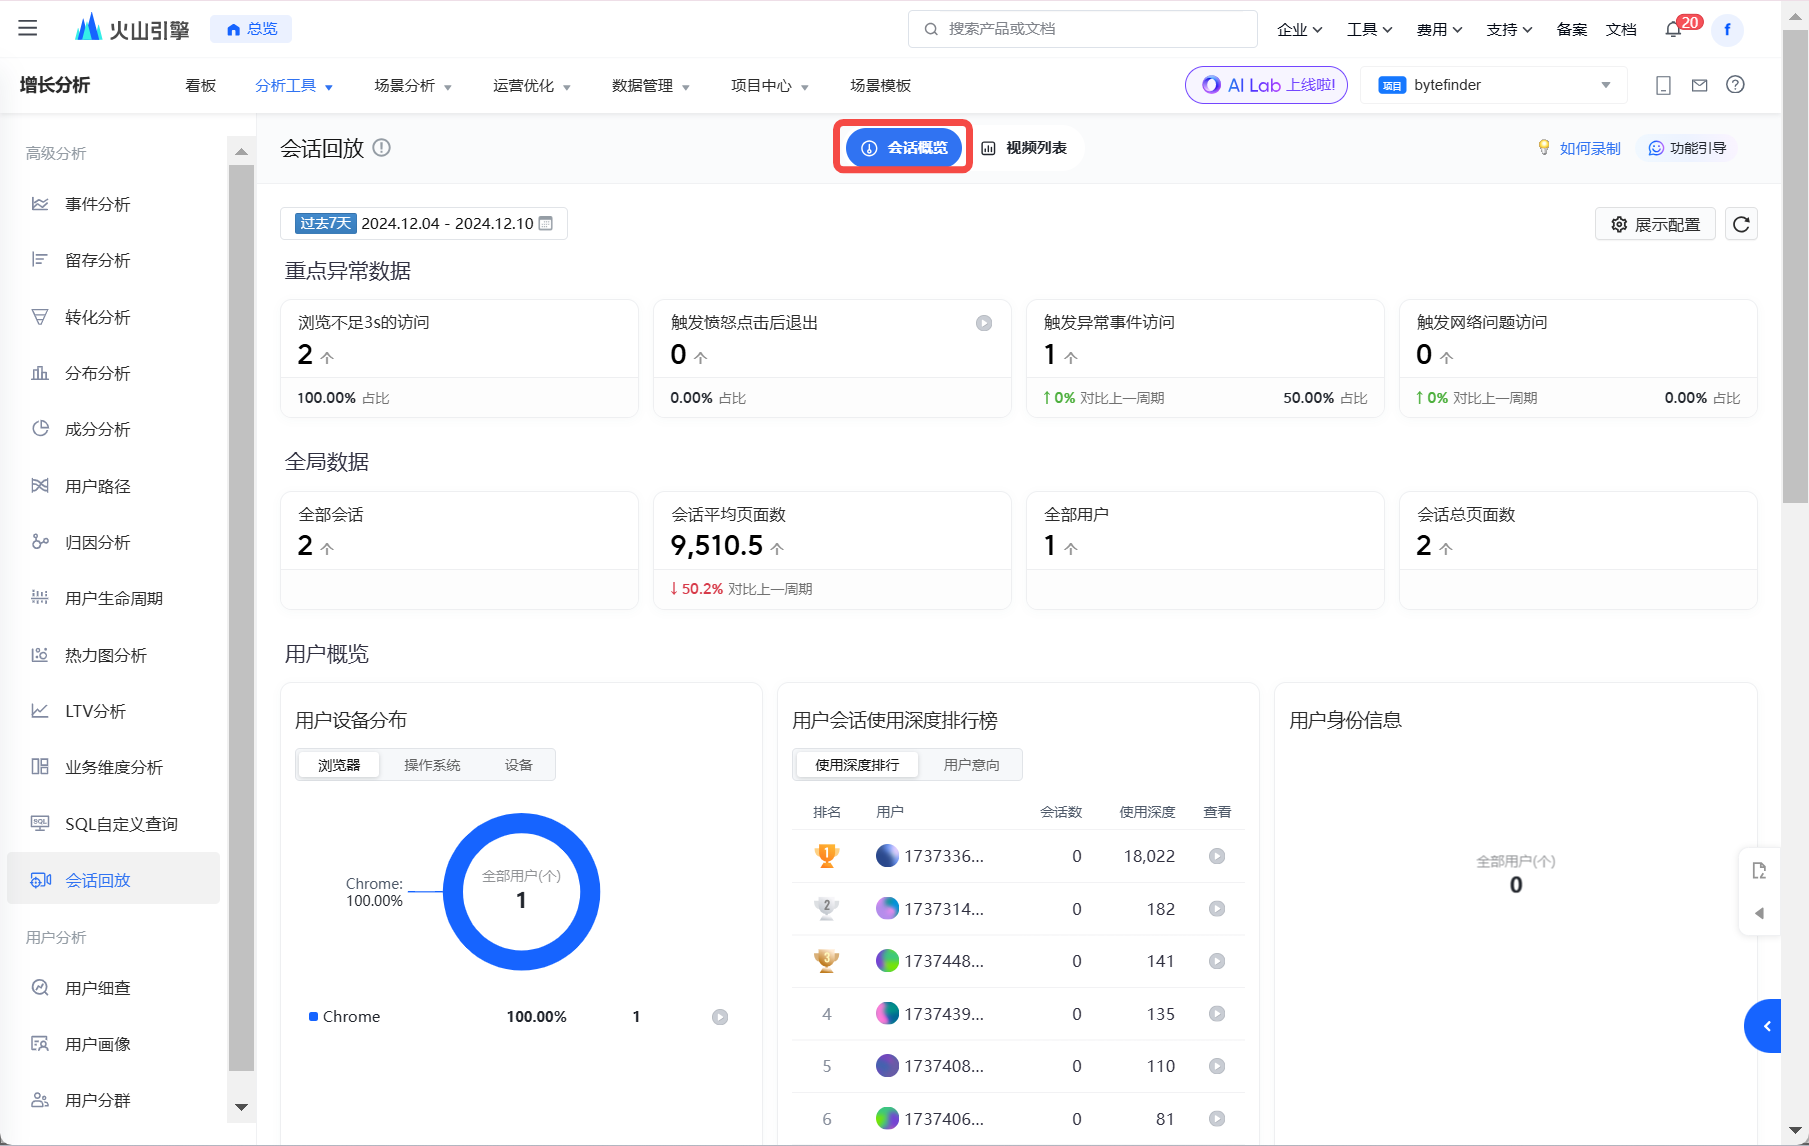Expand the 运营优化 dropdown menu
Screen dimensions: 1809x1146
click(x=532, y=86)
